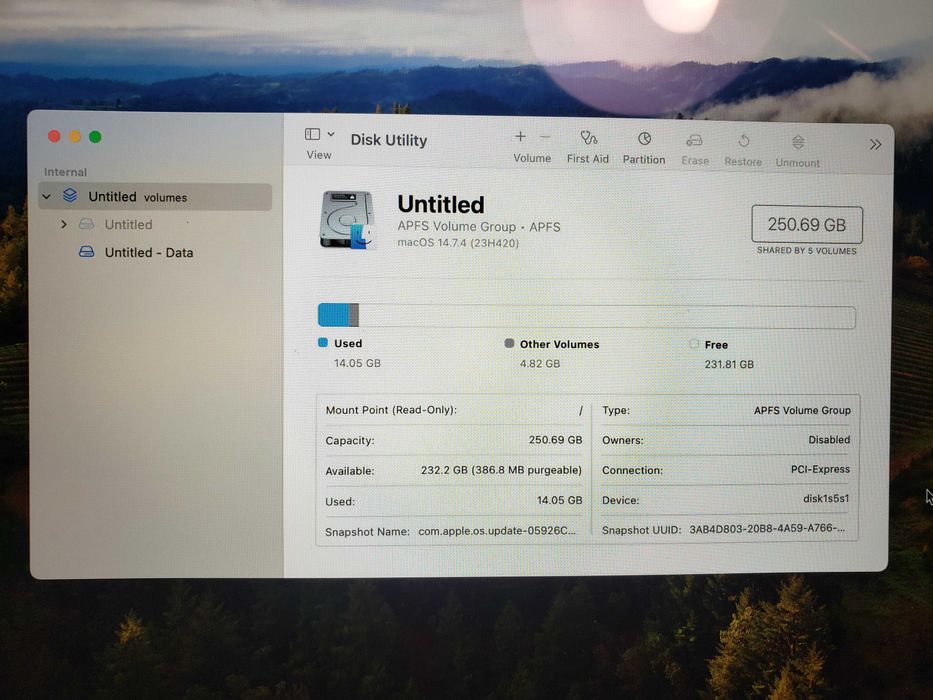The height and width of the screenshot is (700, 933).
Task: Click the Type APFS Volume Group value
Action: click(802, 410)
